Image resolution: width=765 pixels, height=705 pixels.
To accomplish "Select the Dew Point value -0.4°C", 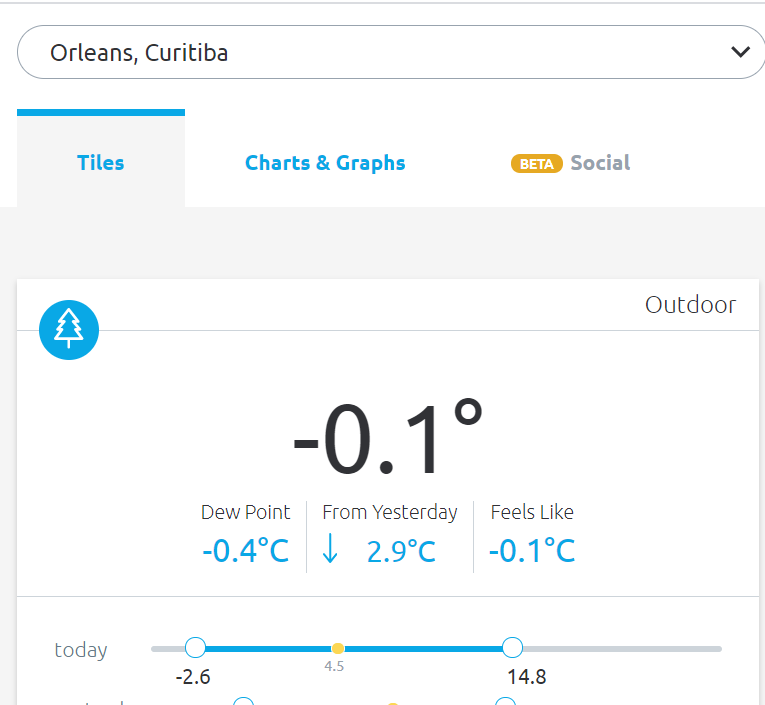I will [x=245, y=551].
